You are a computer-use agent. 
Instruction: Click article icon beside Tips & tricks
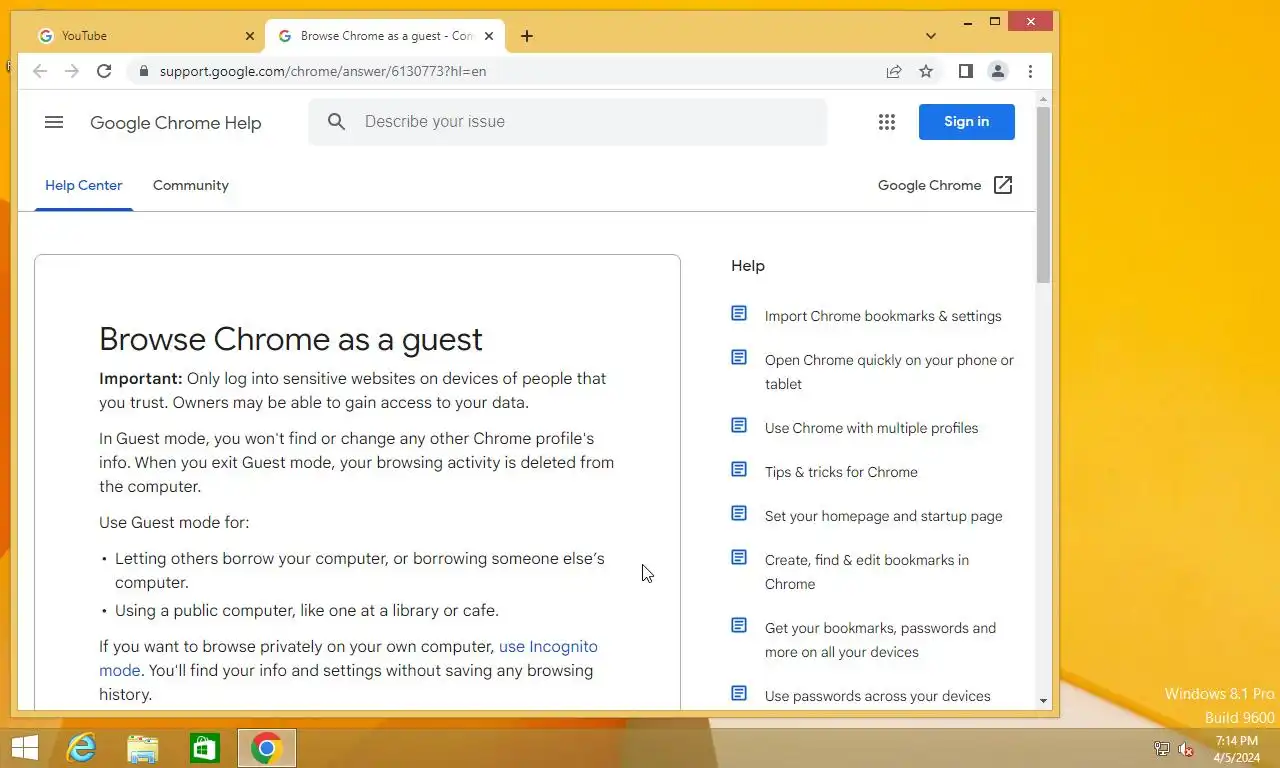(739, 470)
